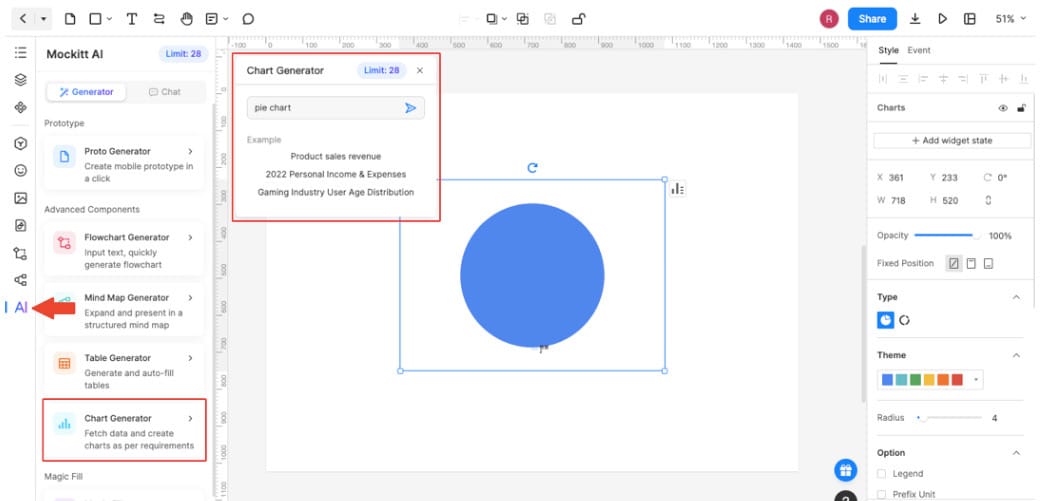Open the layer order dropdown arrow
Viewport: 1040px width, 501px height.
click(505, 19)
